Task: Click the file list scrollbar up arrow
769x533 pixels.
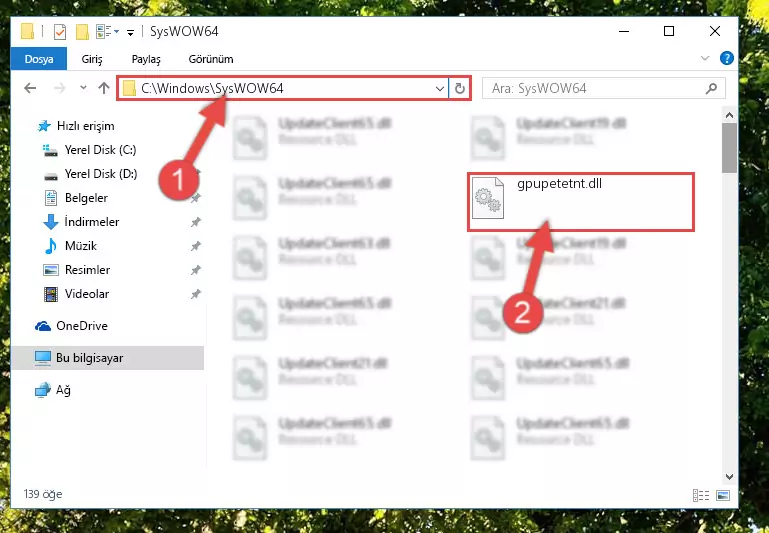Action: point(729,115)
